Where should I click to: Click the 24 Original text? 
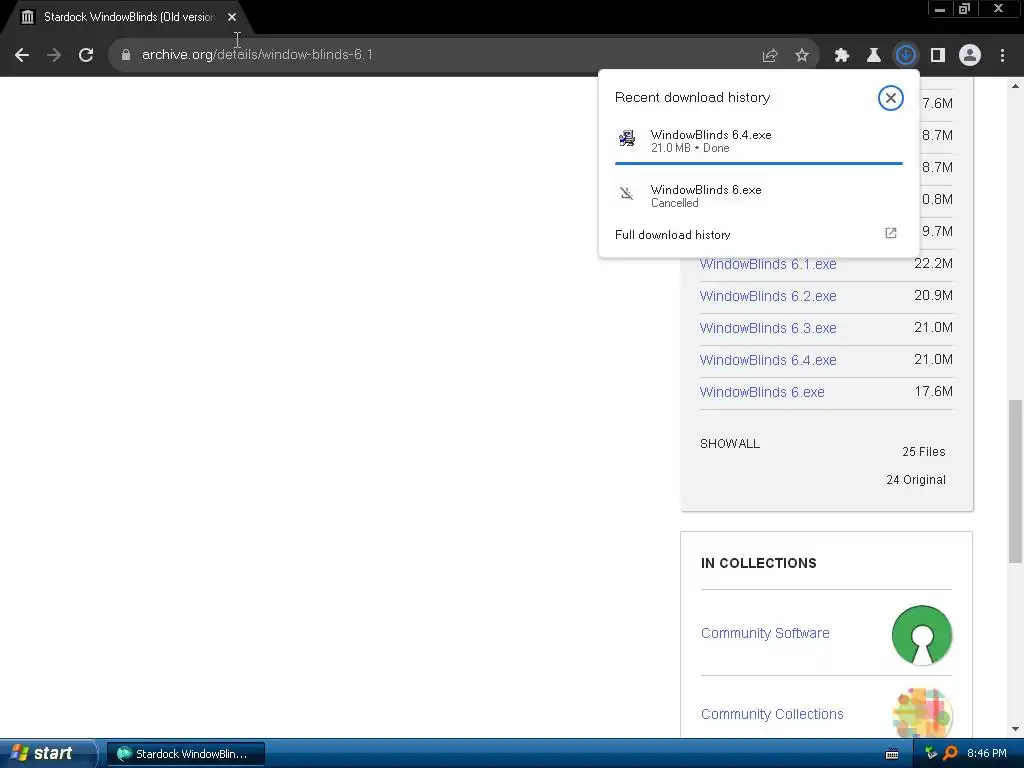click(916, 480)
